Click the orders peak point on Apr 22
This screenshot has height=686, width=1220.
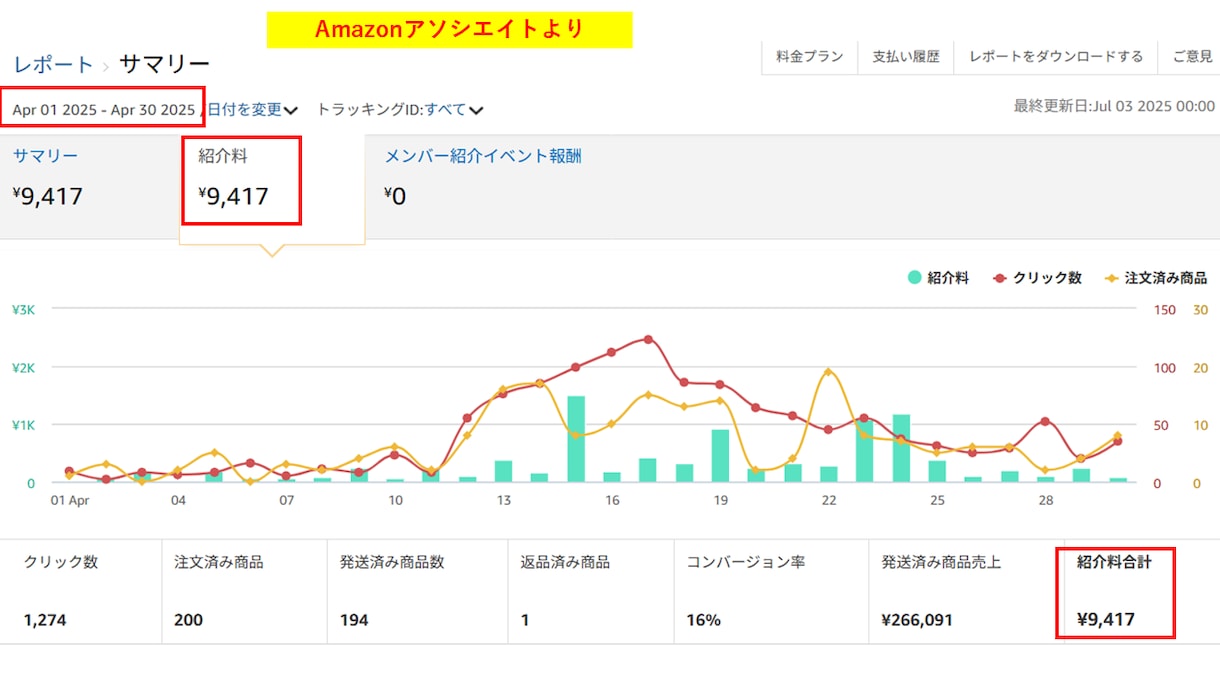tap(828, 372)
